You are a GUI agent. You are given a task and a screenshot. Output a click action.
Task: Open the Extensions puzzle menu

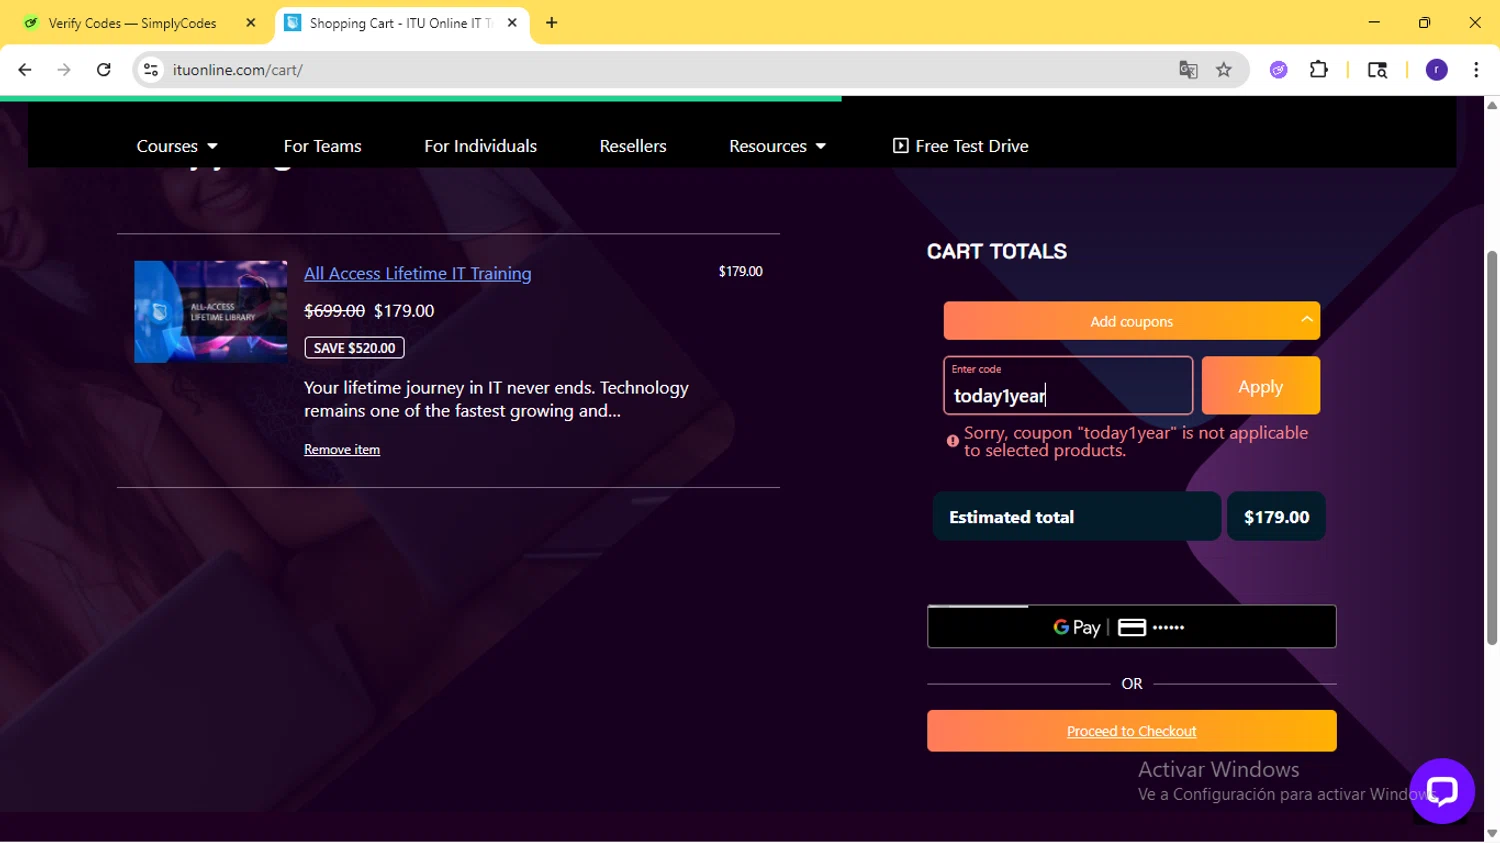pyautogui.click(x=1319, y=70)
